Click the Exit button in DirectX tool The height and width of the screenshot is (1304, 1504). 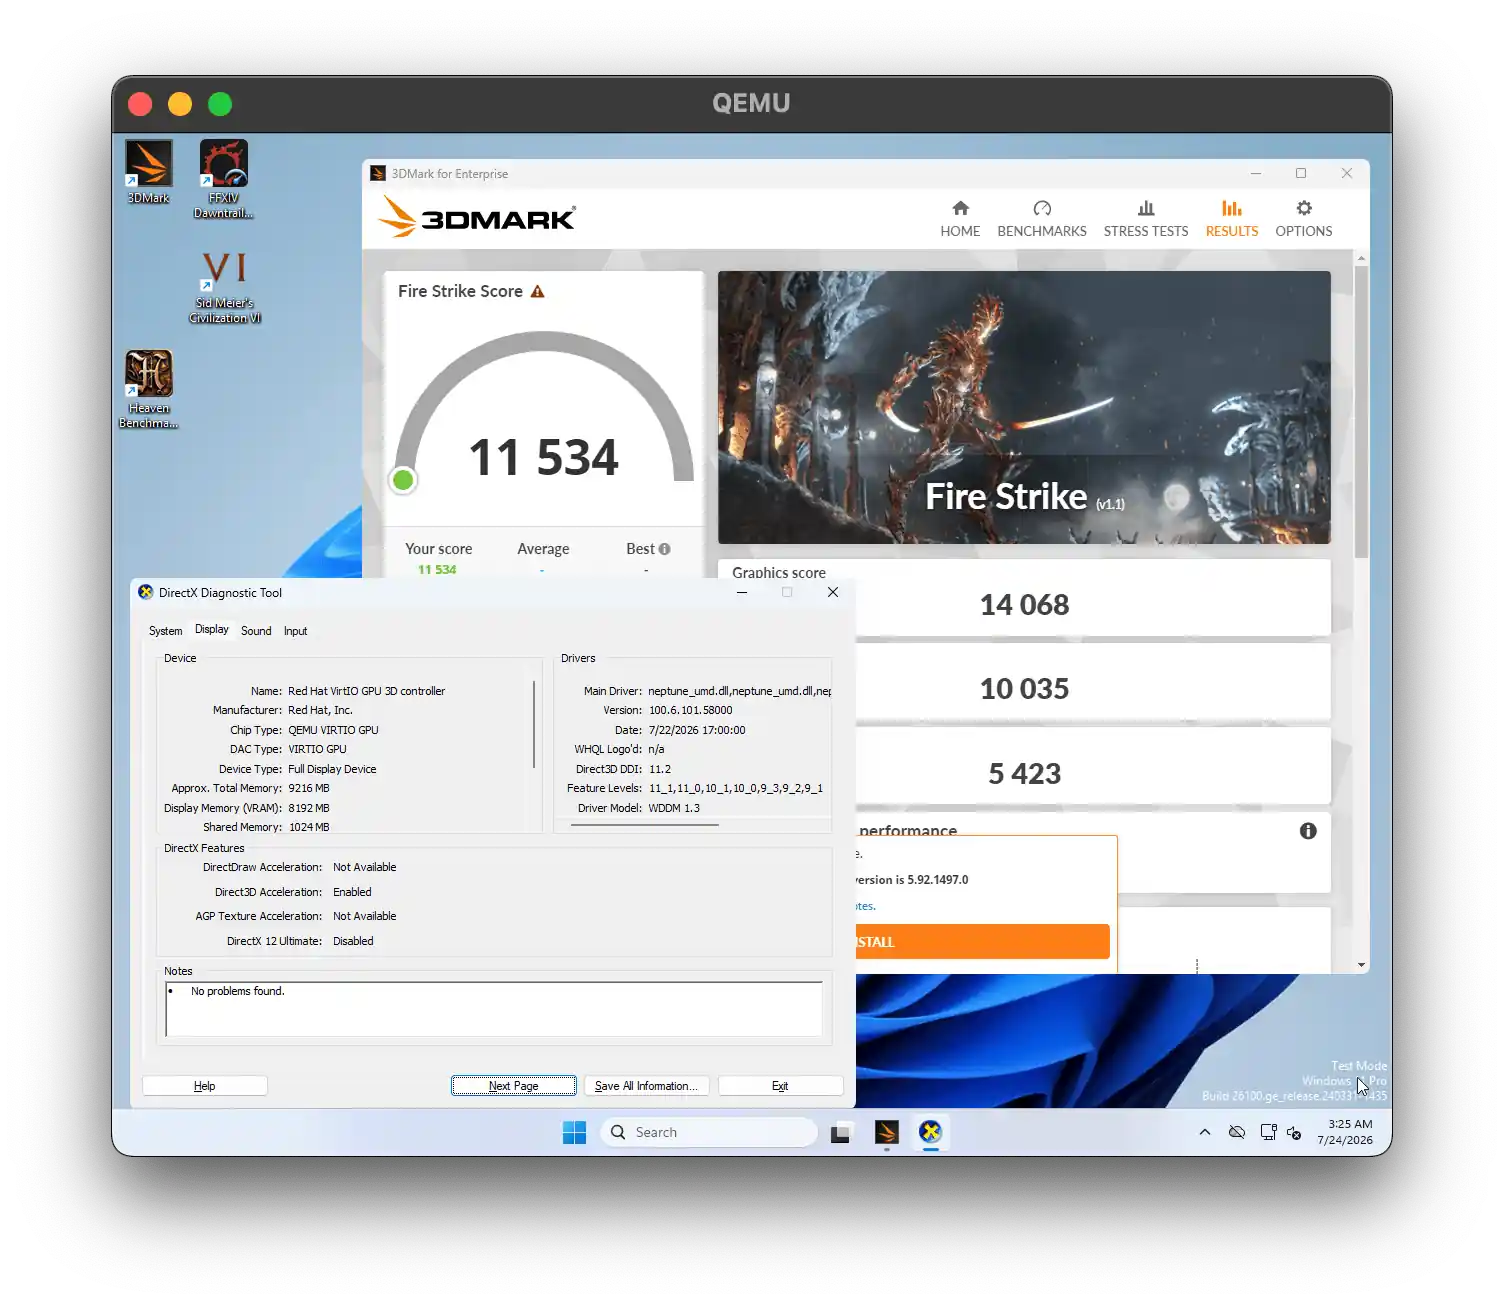tap(780, 1086)
